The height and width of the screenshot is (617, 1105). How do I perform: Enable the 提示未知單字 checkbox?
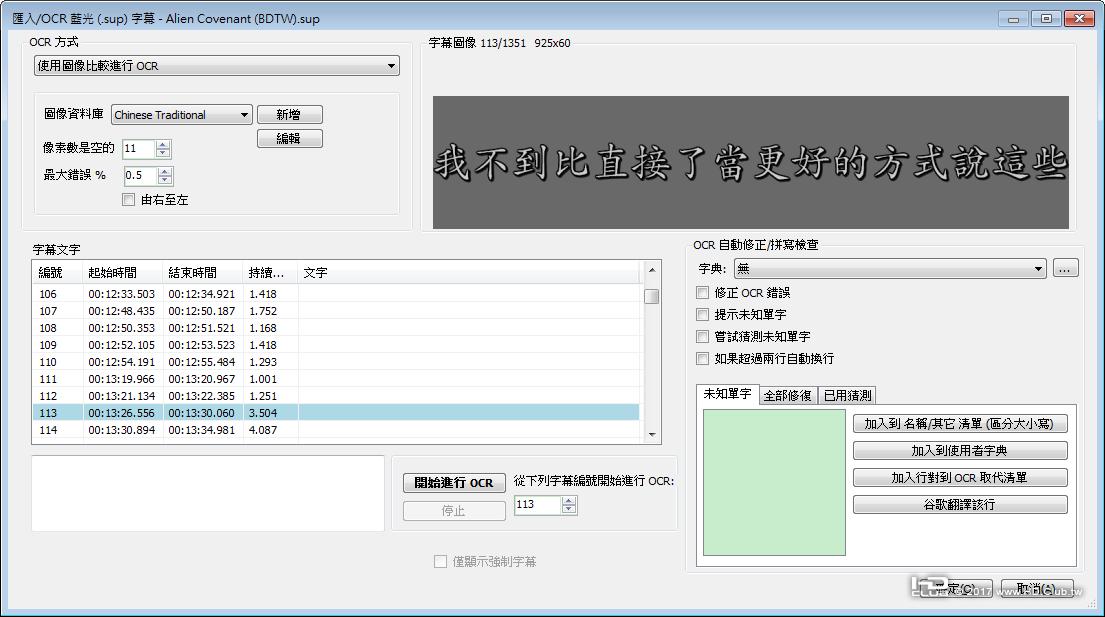coord(703,314)
